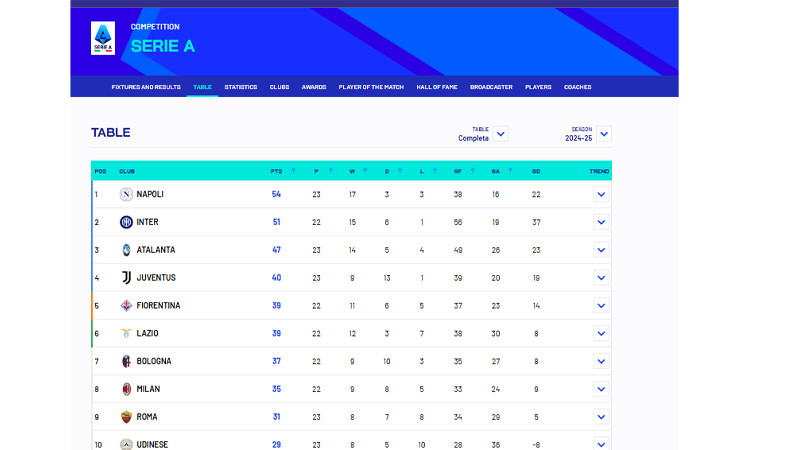Viewport: 800px width, 450px height.
Task: Expand Napoli trend chevron
Action: (x=601, y=194)
